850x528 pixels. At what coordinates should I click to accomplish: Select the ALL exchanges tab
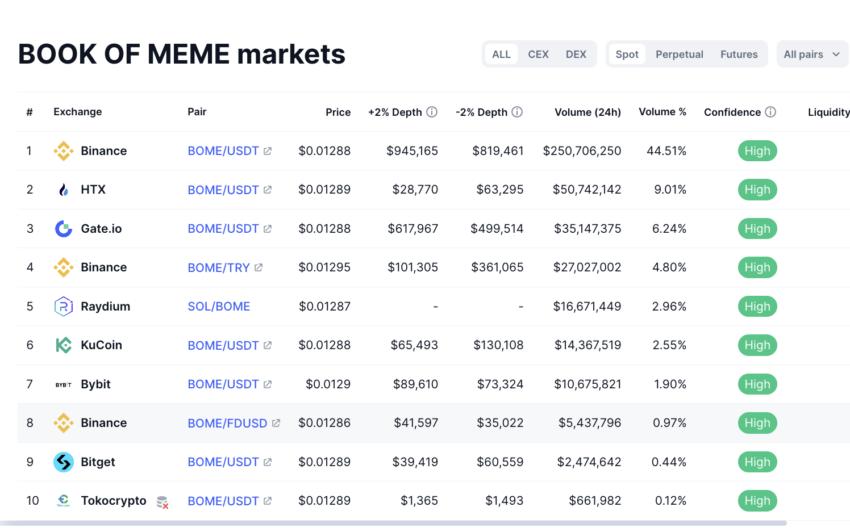coord(501,54)
